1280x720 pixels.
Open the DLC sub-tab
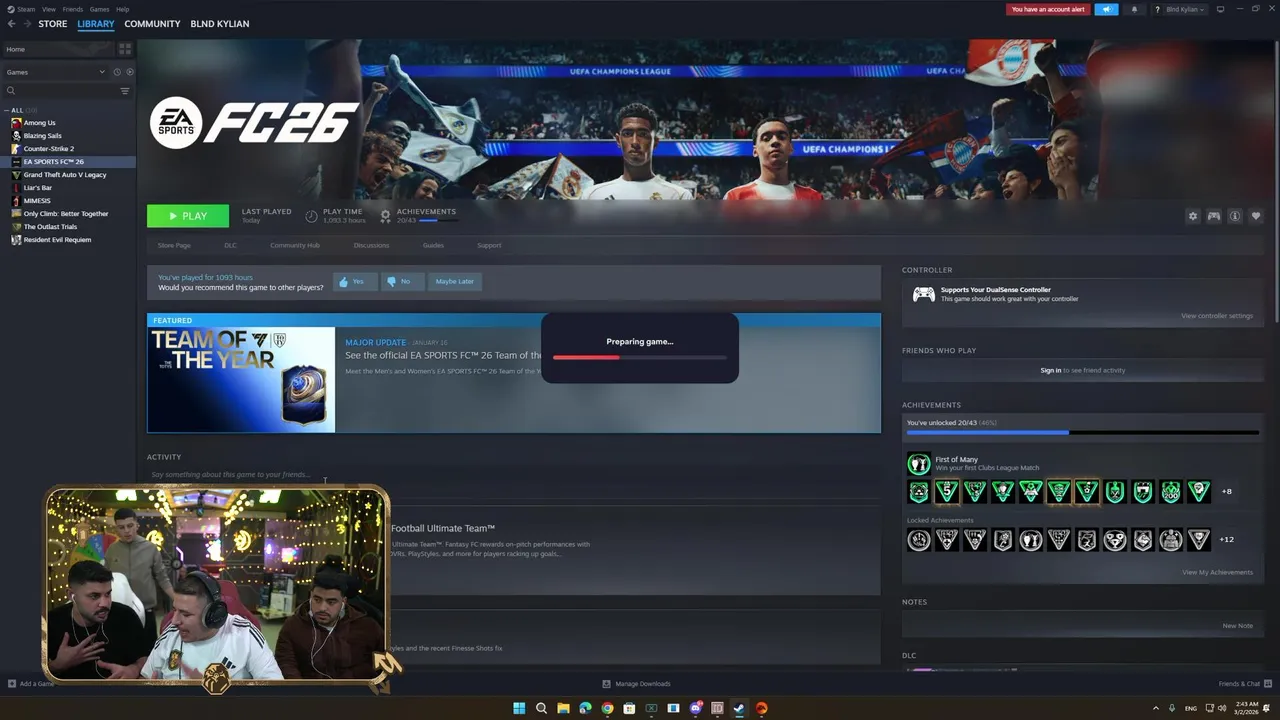pyautogui.click(x=230, y=245)
